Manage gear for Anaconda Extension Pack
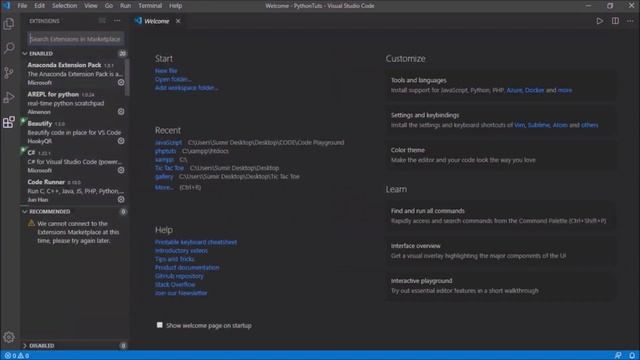Screen dimensions: 640x360 coord(121,82)
